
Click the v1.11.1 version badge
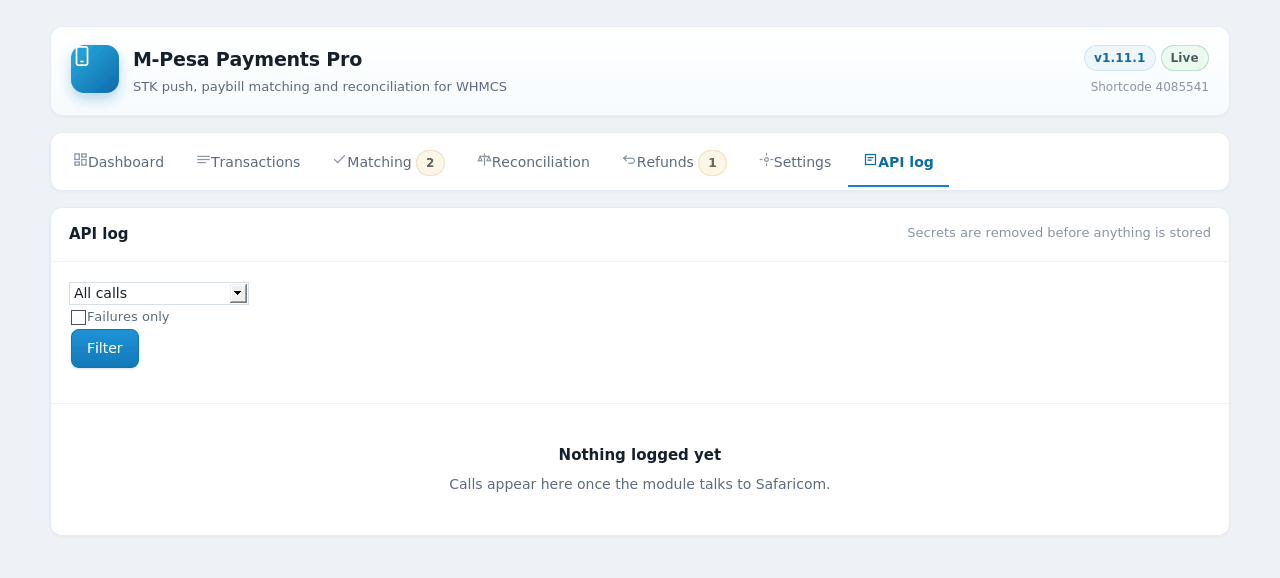click(x=1120, y=58)
